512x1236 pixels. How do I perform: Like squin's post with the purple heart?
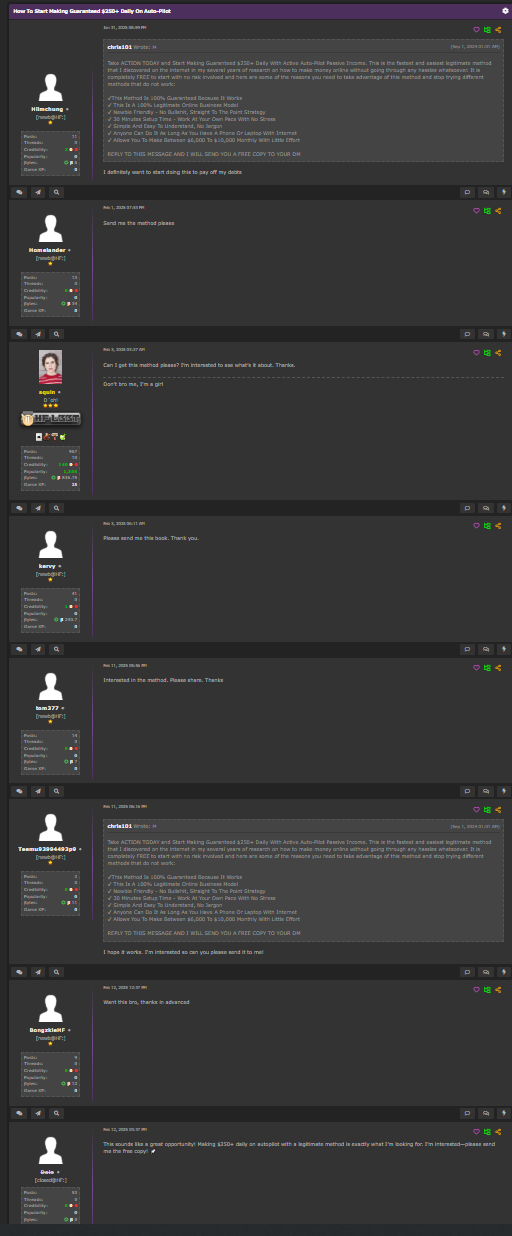click(477, 353)
